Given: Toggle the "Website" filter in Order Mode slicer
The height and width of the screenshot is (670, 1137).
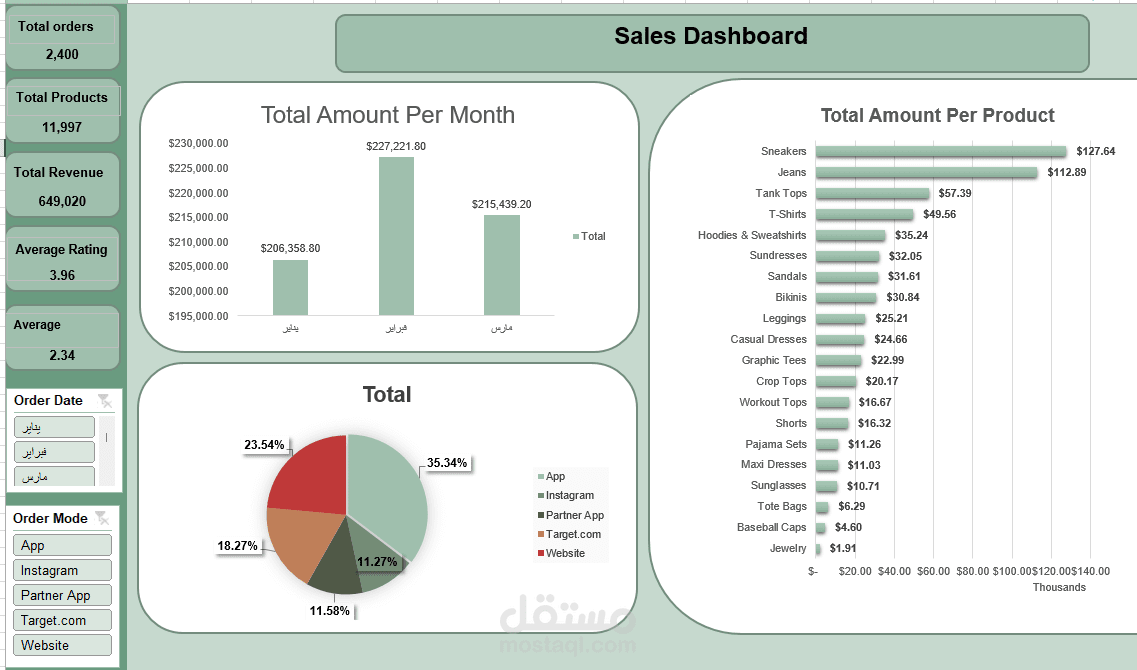Looking at the screenshot, I should [62, 645].
